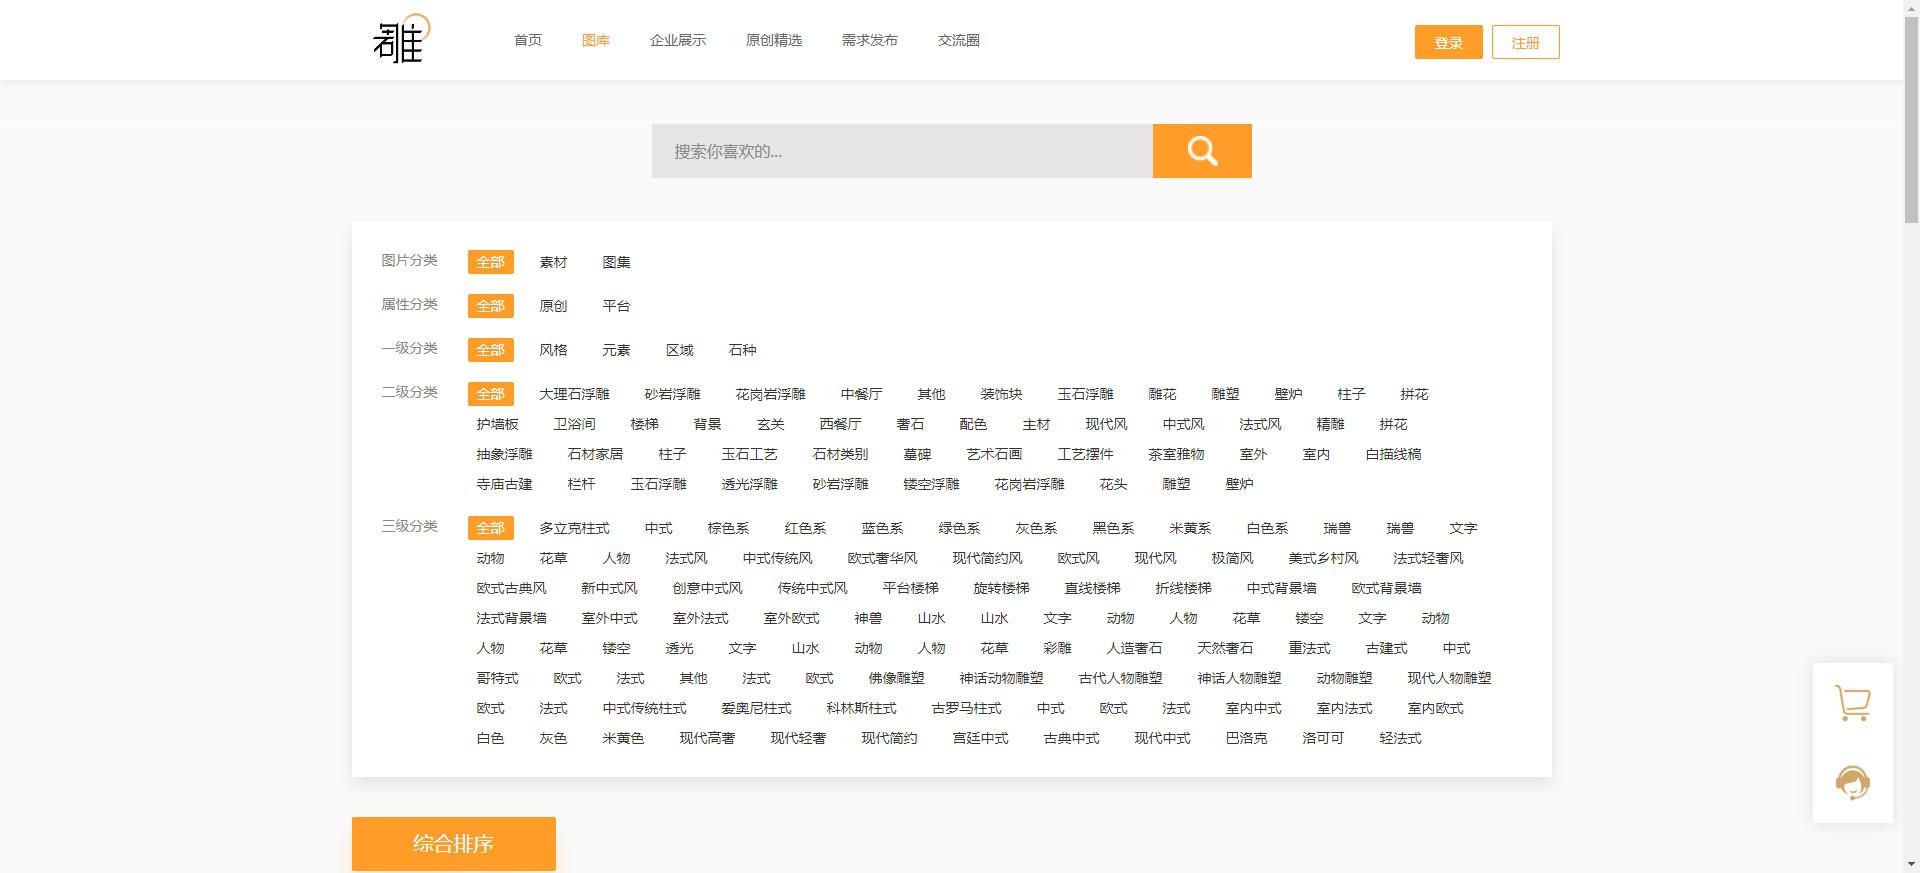The width and height of the screenshot is (1920, 873).
Task: Open the 需求发布 nav item
Action: [x=870, y=40]
